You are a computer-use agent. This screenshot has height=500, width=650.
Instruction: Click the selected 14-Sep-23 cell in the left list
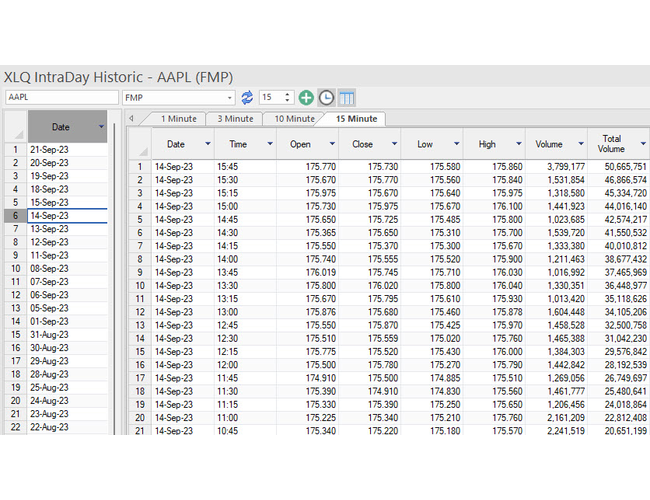67,216
